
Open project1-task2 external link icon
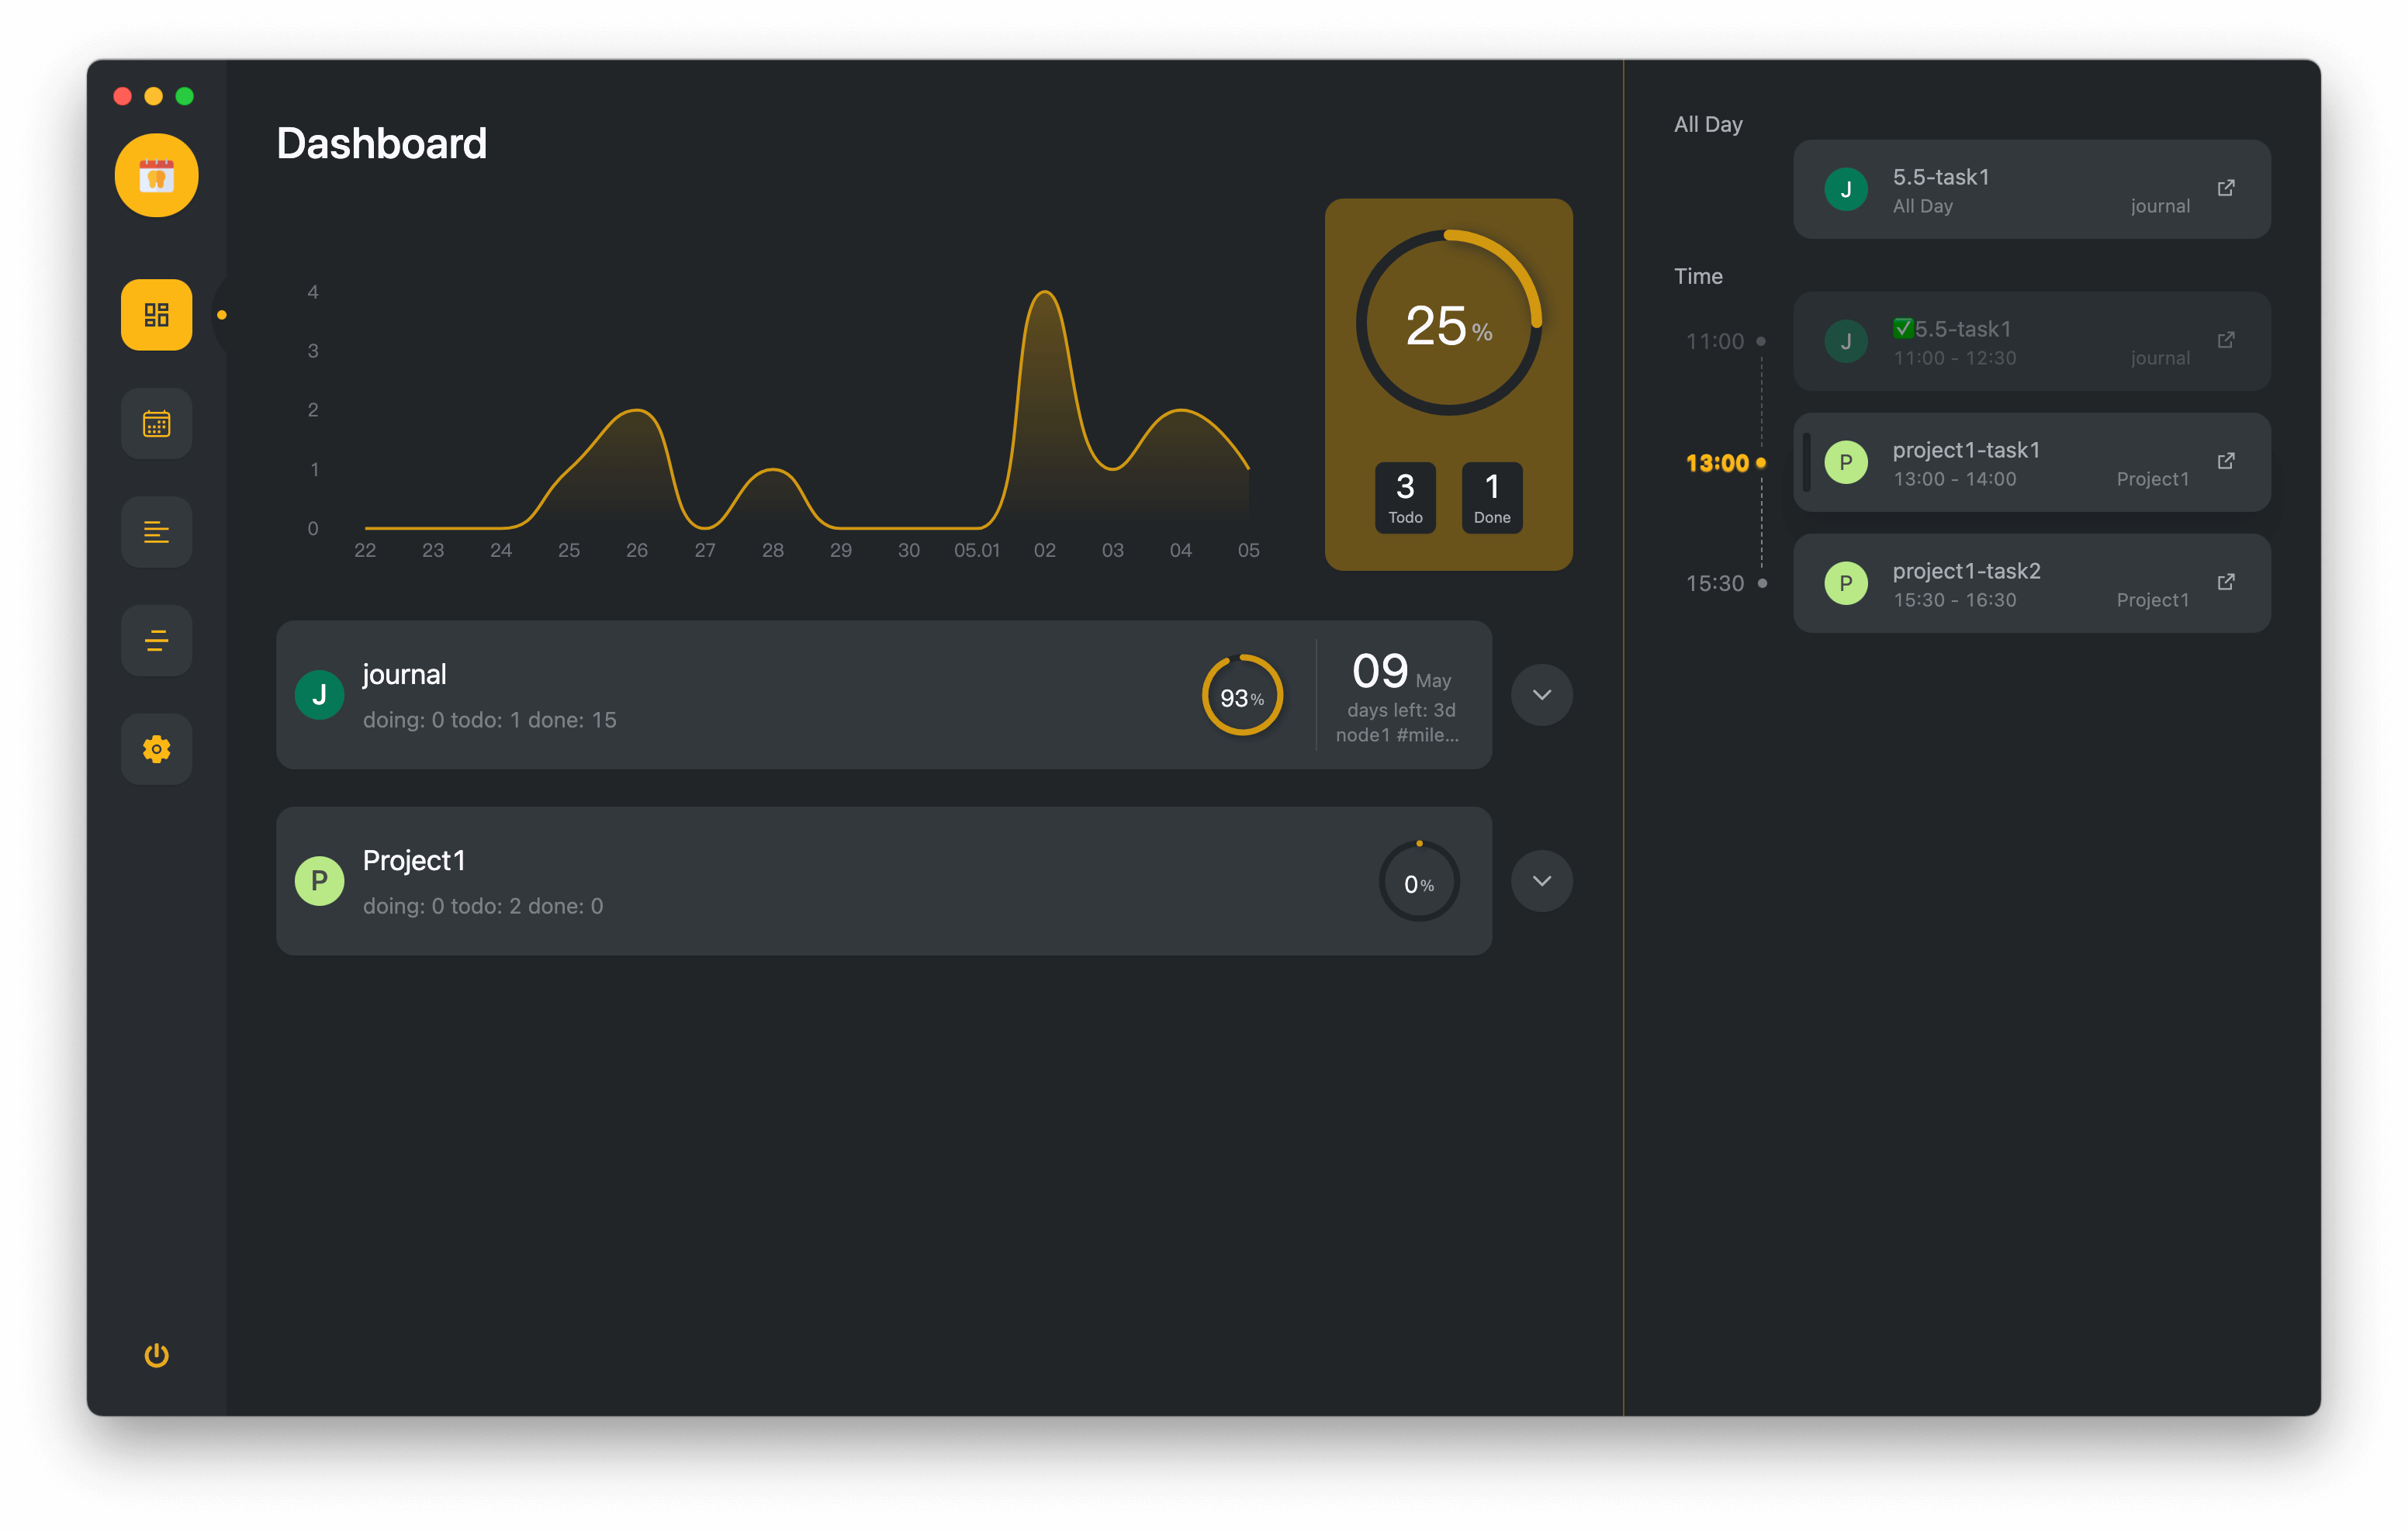coord(2225,582)
